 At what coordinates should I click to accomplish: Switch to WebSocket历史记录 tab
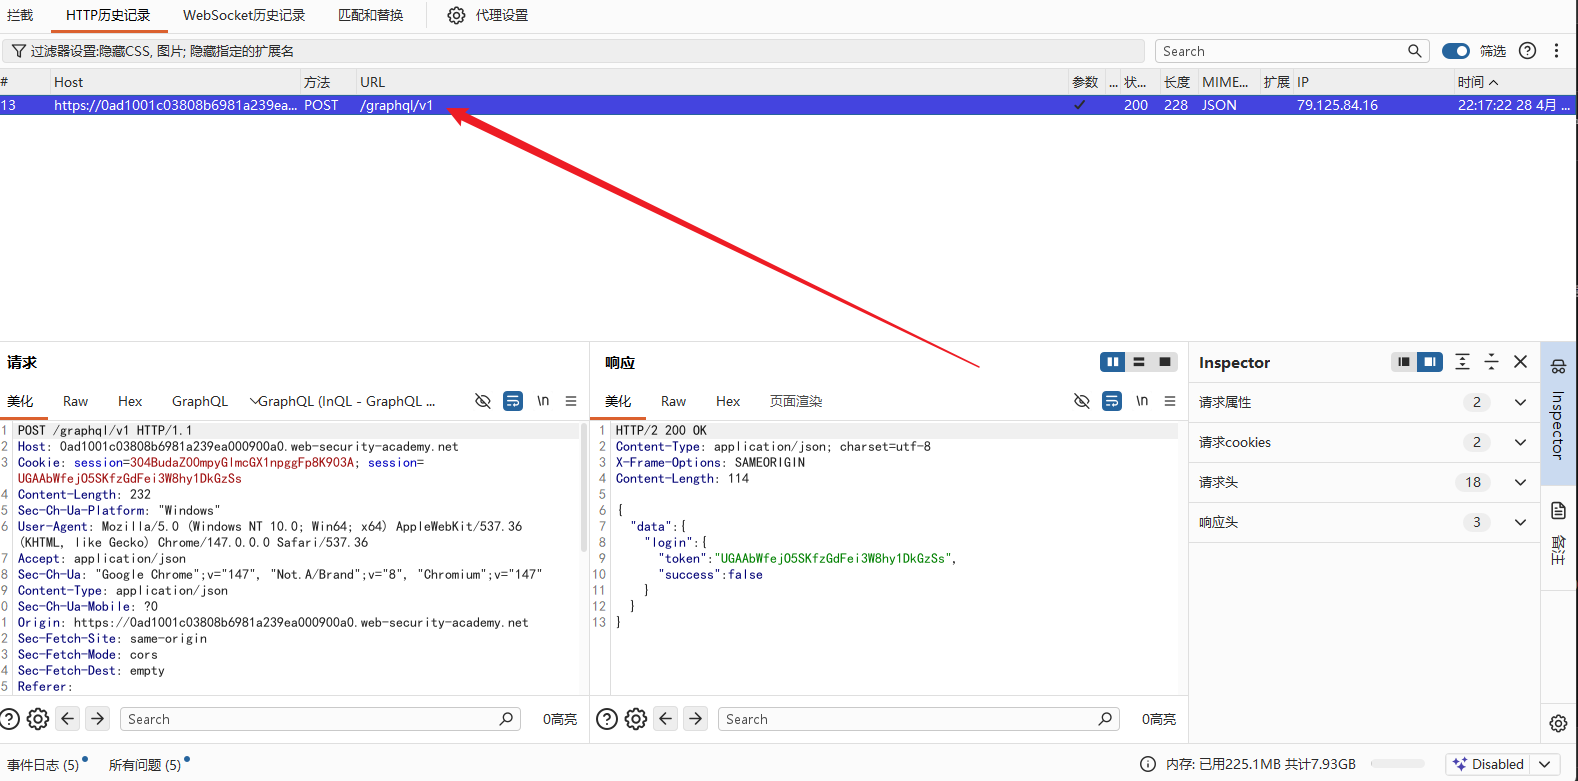244,15
